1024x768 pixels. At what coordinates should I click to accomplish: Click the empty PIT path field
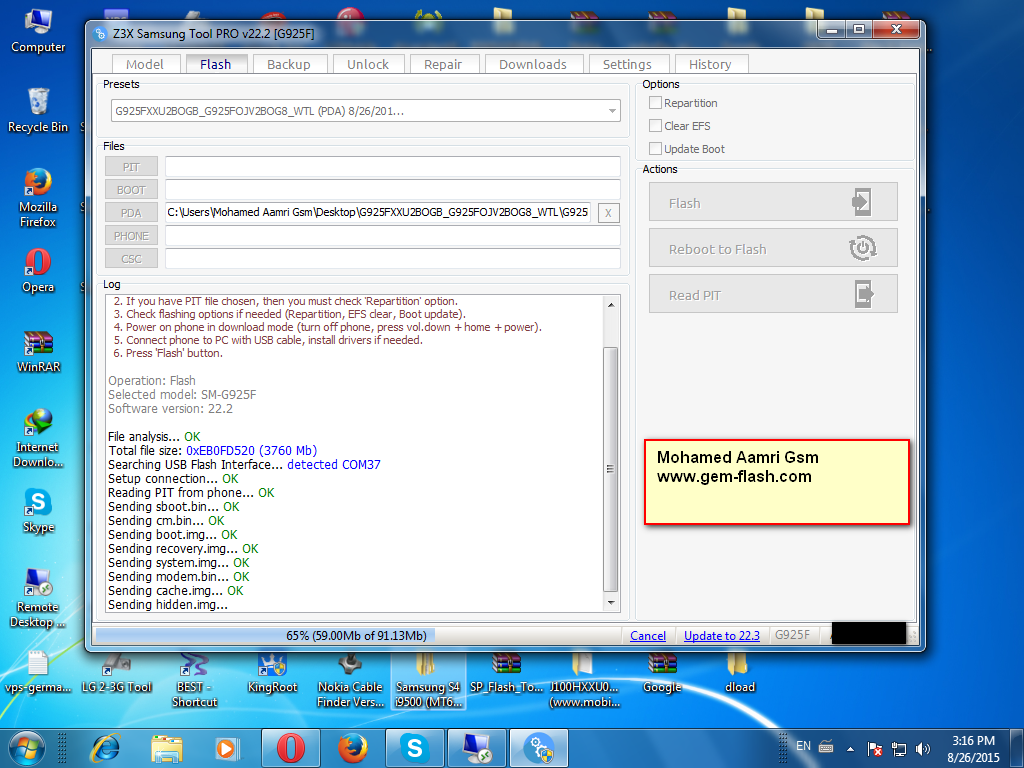point(392,167)
